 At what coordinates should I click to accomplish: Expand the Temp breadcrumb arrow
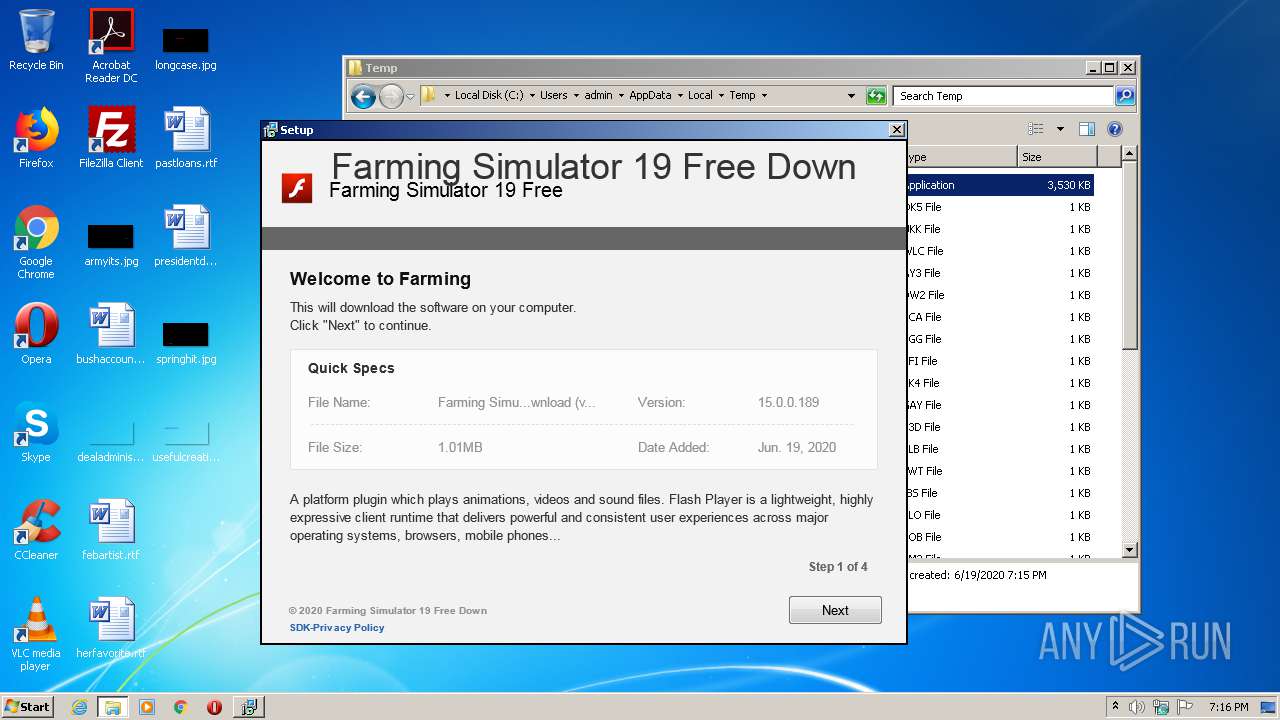pos(764,96)
